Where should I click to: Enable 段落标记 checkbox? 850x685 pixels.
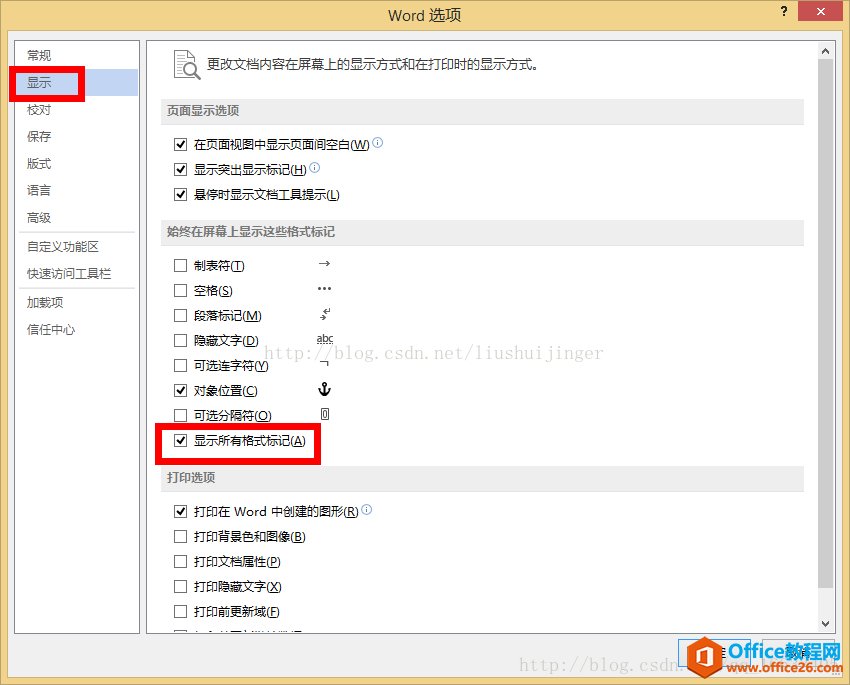[x=181, y=315]
